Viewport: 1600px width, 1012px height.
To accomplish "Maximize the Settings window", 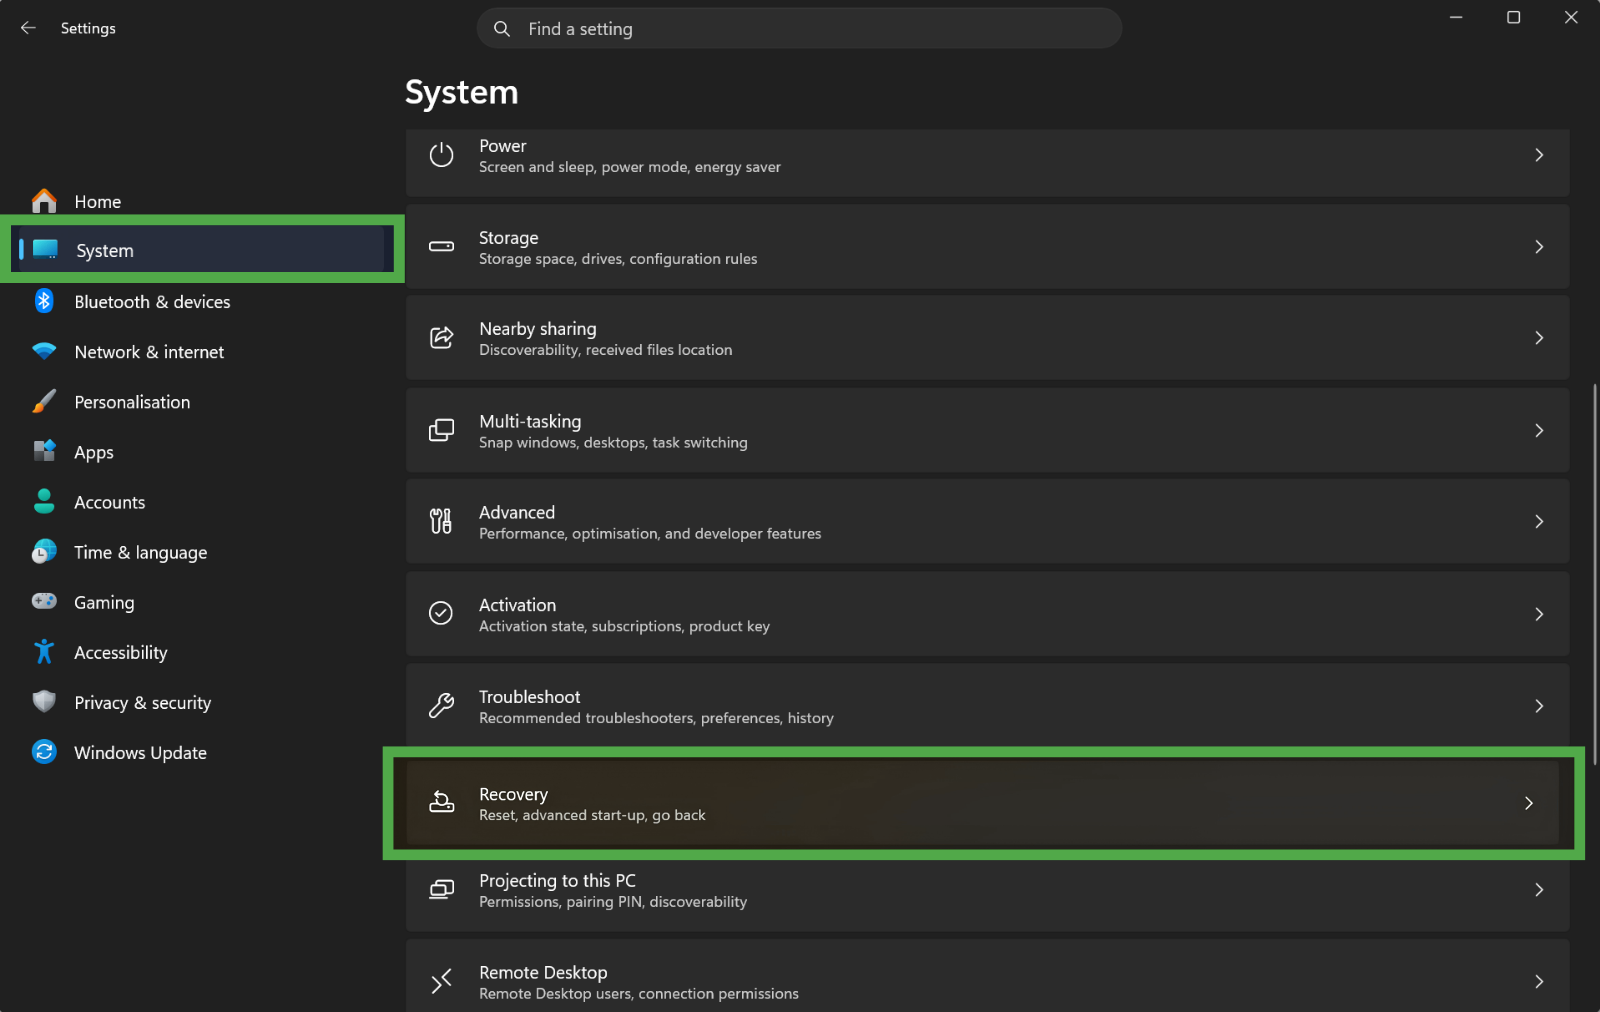I will pos(1513,17).
